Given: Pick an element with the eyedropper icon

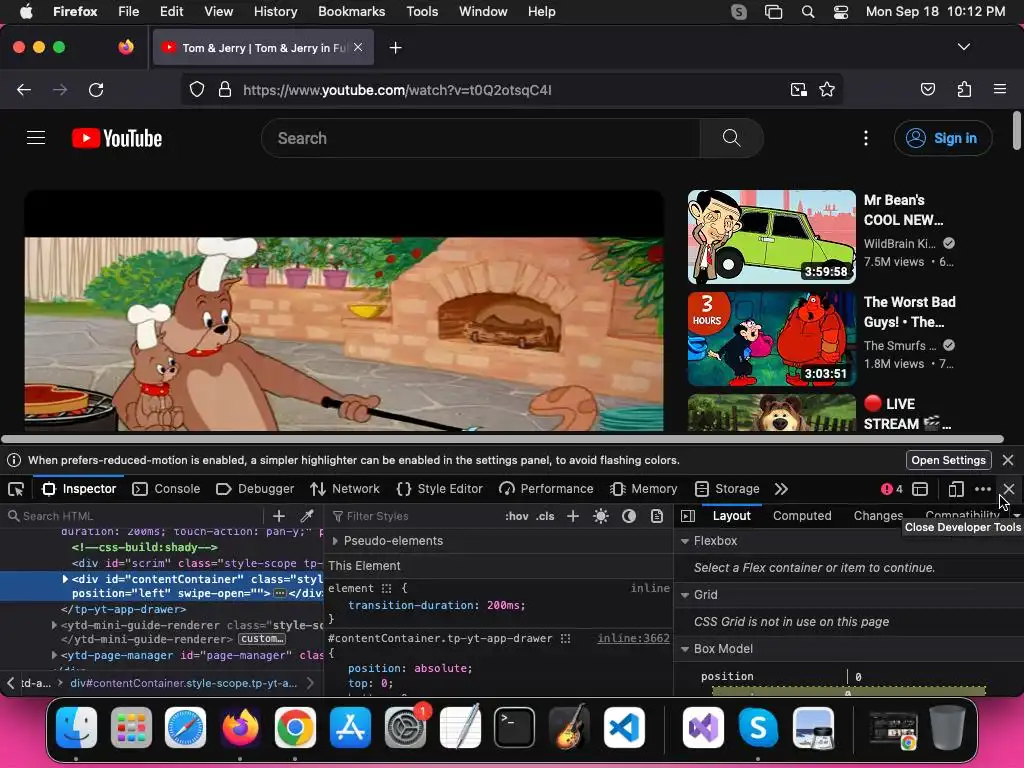Looking at the screenshot, I should click(x=307, y=516).
